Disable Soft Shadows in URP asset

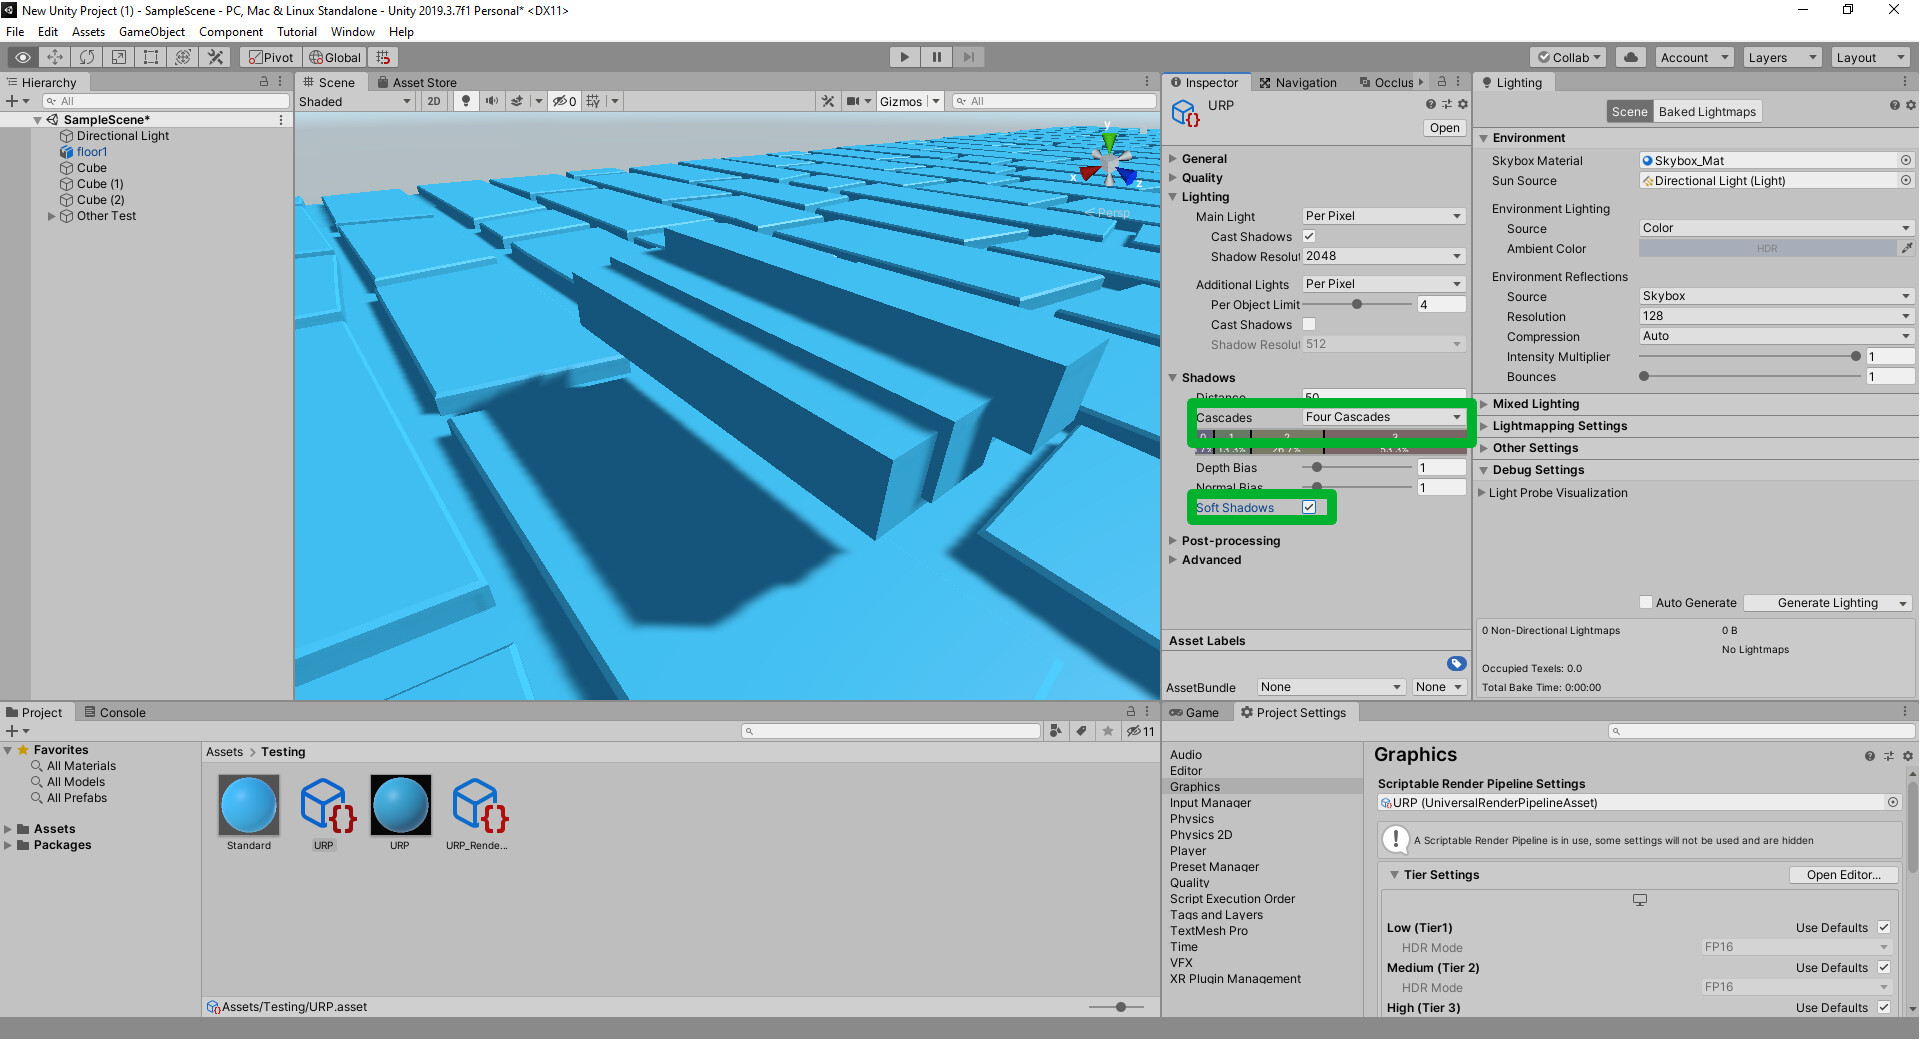(x=1309, y=507)
